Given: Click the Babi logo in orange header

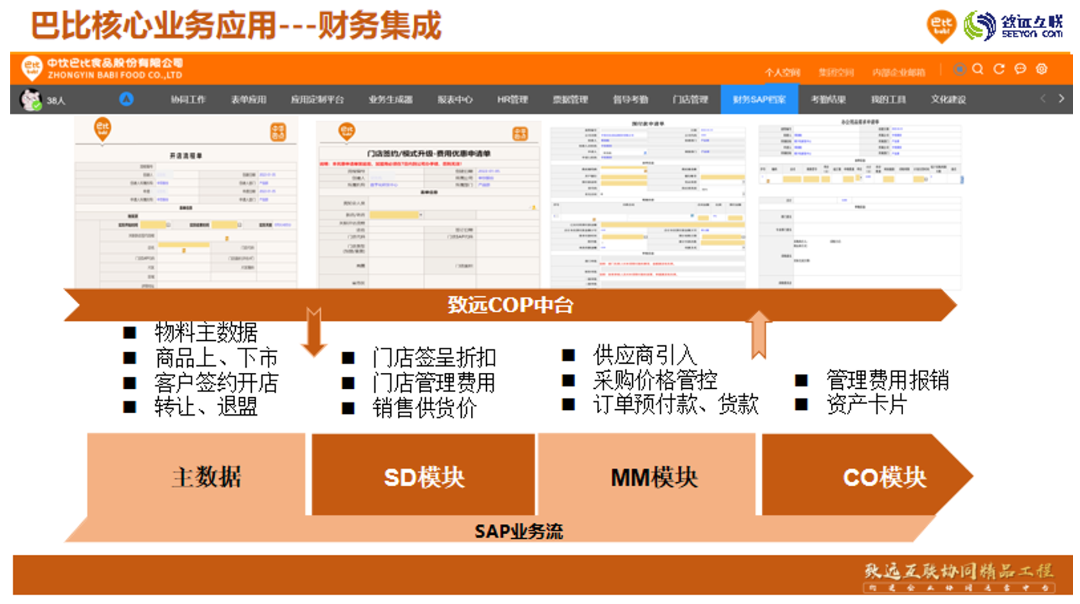Looking at the screenshot, I should tap(32, 69).
